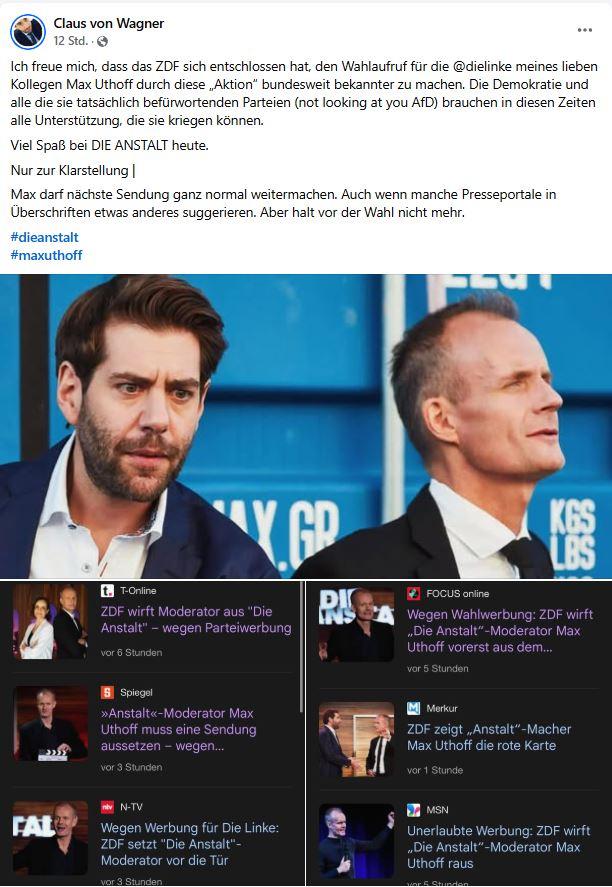Open Spiegel headline about Uthoff aussetzen
The width and height of the screenshot is (612, 887).
[x=179, y=729]
